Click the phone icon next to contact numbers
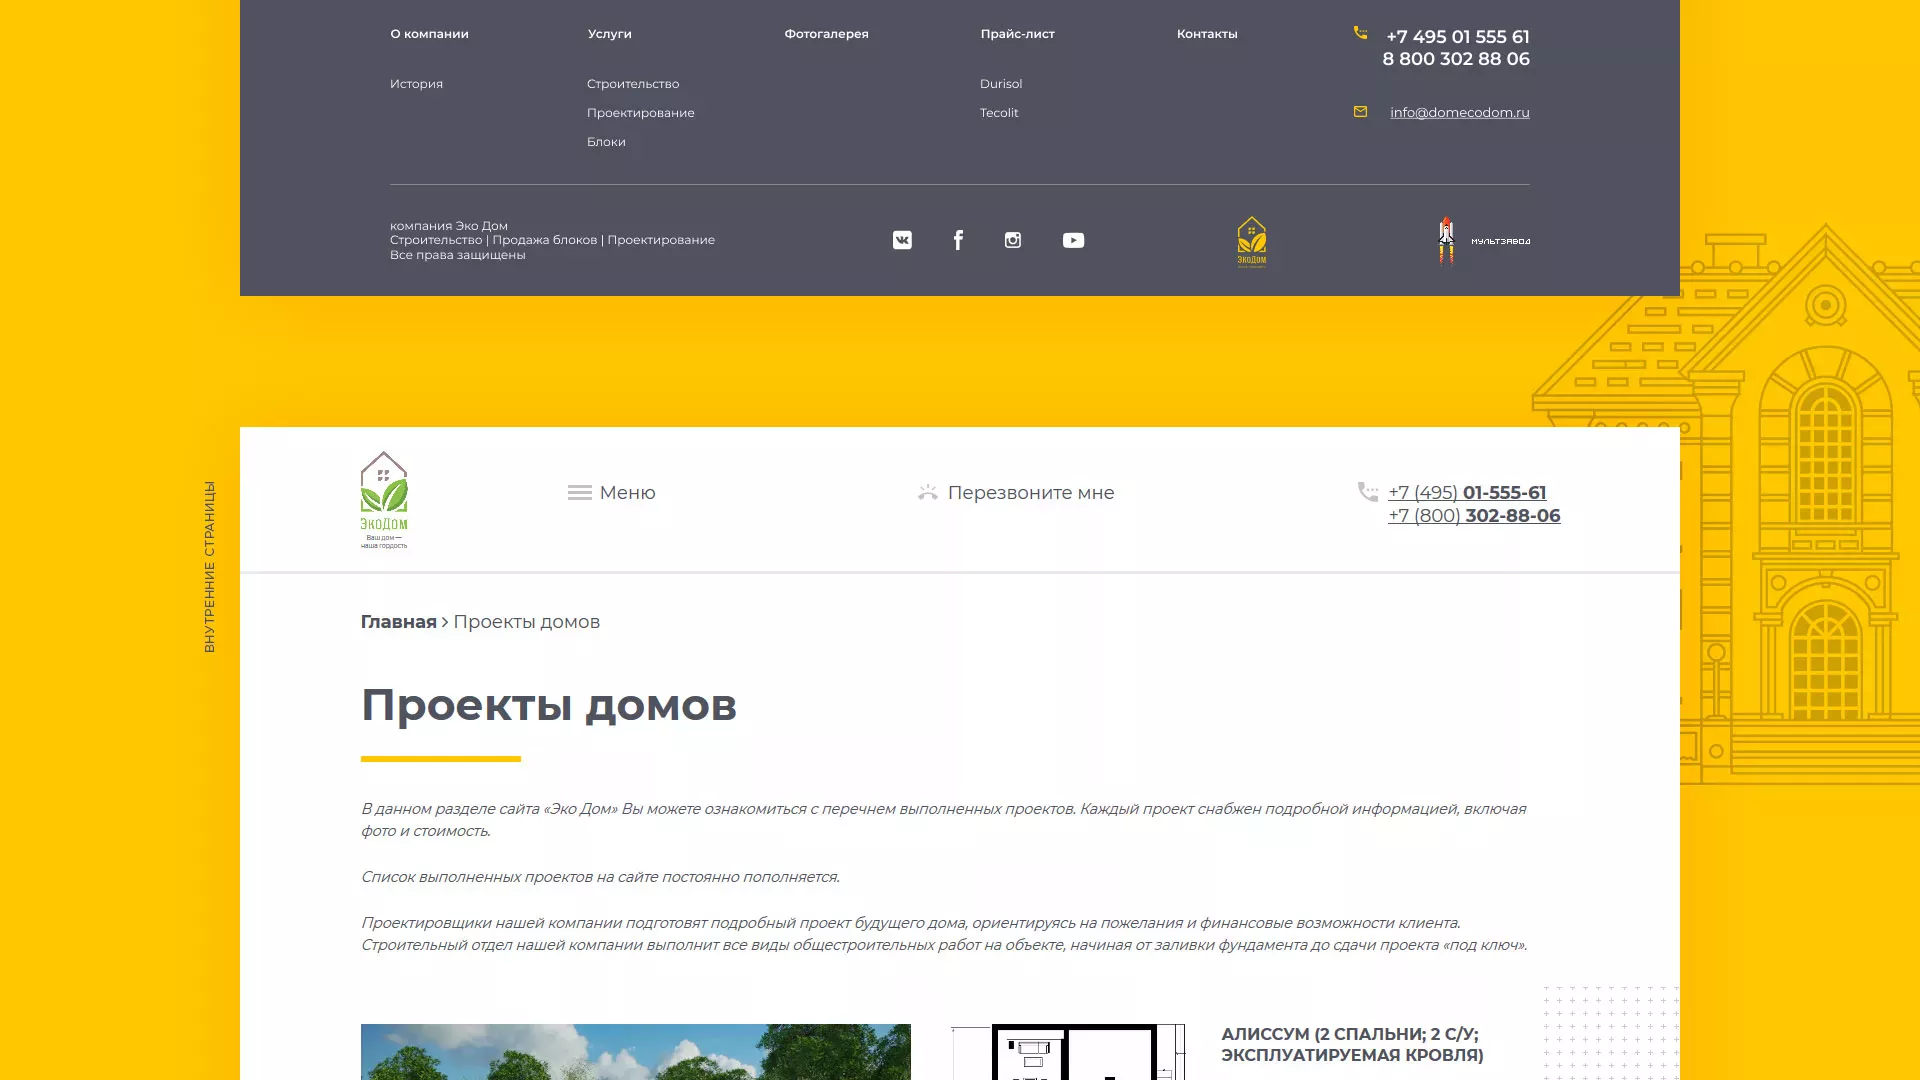Viewport: 1920px width, 1080px height. [x=1360, y=33]
